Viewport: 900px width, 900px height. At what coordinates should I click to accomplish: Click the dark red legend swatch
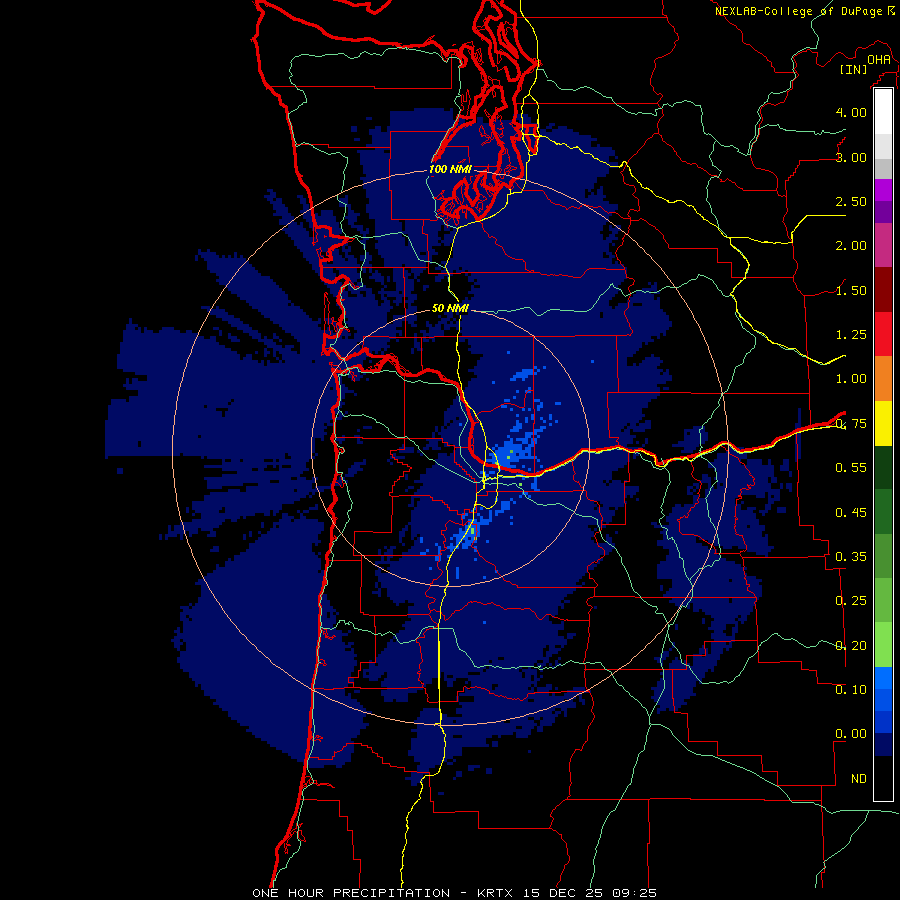click(x=883, y=289)
